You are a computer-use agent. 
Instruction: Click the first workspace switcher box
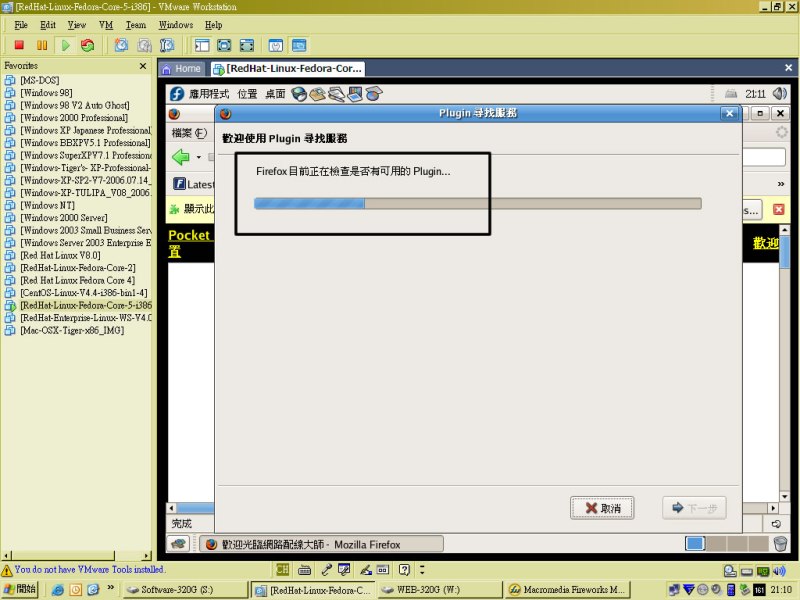pos(695,544)
